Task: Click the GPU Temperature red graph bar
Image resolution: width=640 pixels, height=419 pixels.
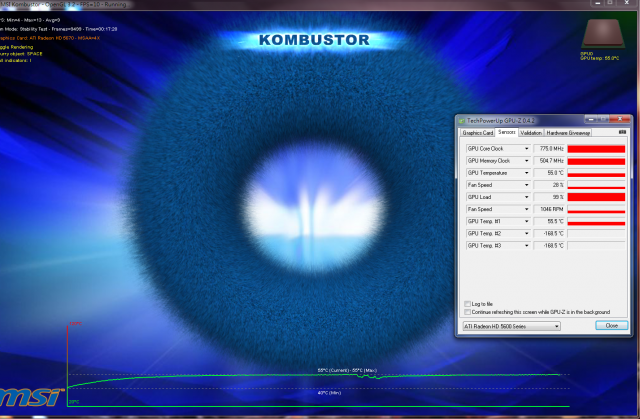Action: [x=596, y=173]
